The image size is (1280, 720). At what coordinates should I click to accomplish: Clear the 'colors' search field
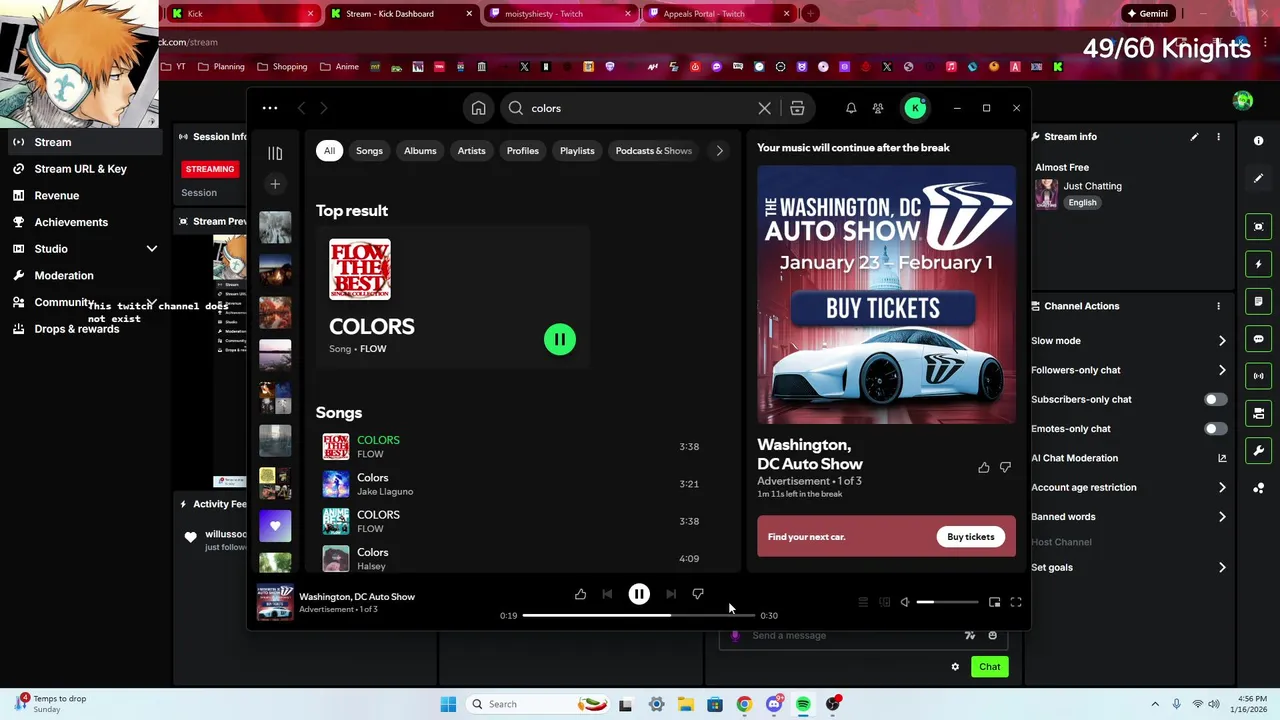pyautogui.click(x=764, y=108)
